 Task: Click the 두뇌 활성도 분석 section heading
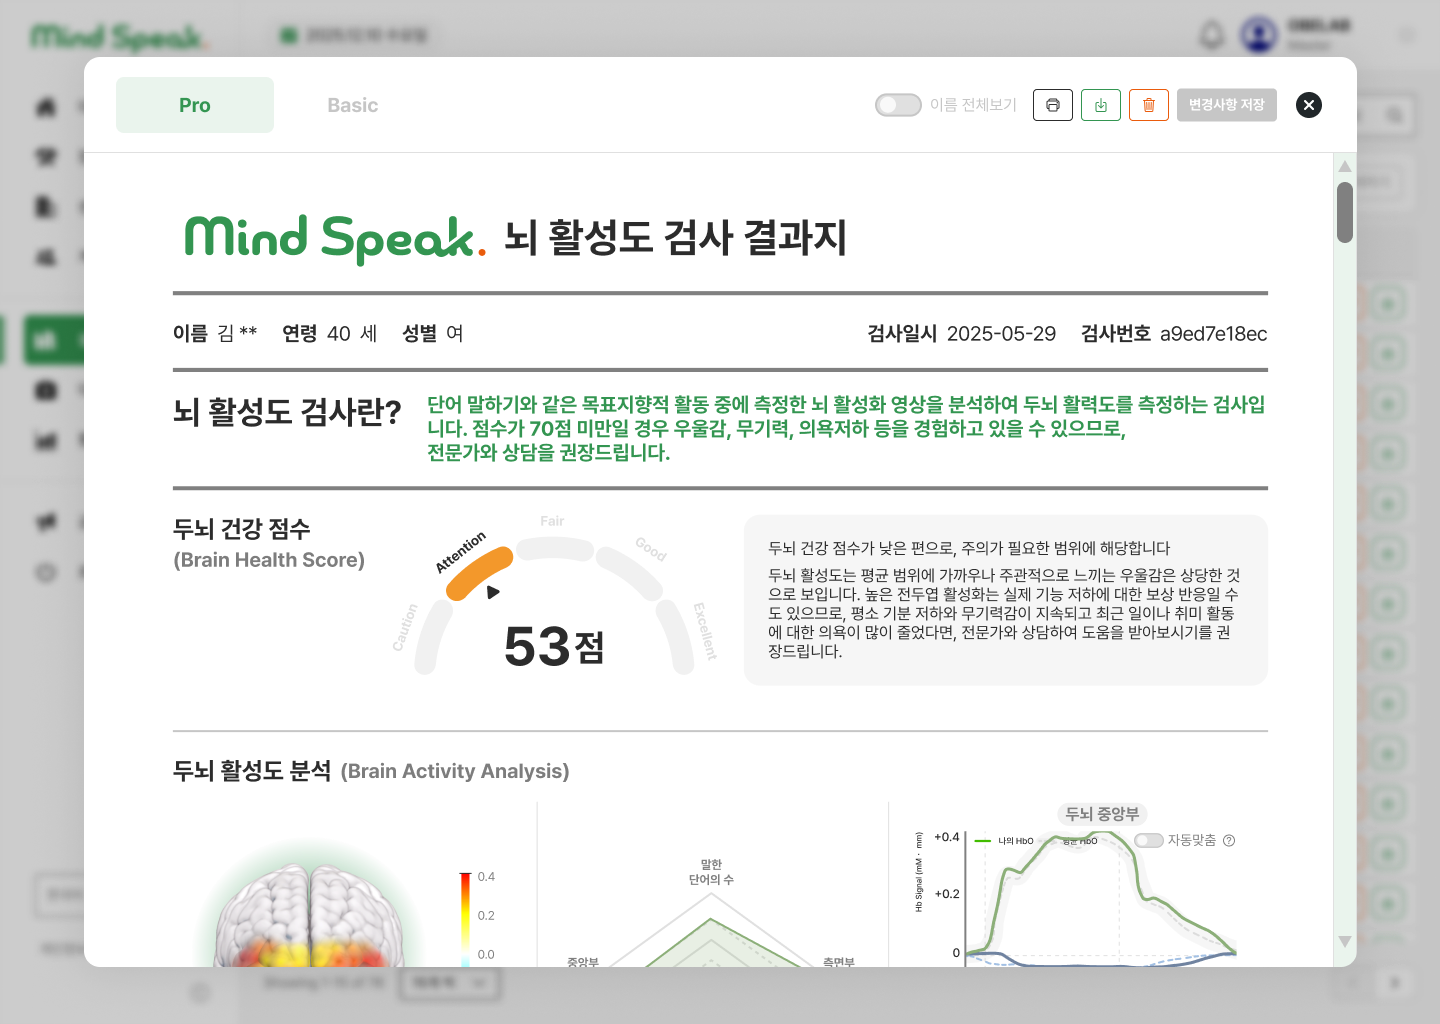coord(252,771)
